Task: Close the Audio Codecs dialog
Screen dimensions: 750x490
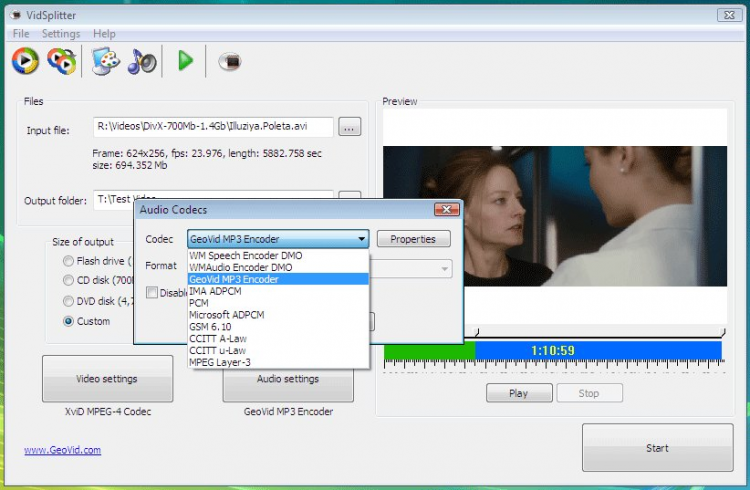Action: click(447, 210)
